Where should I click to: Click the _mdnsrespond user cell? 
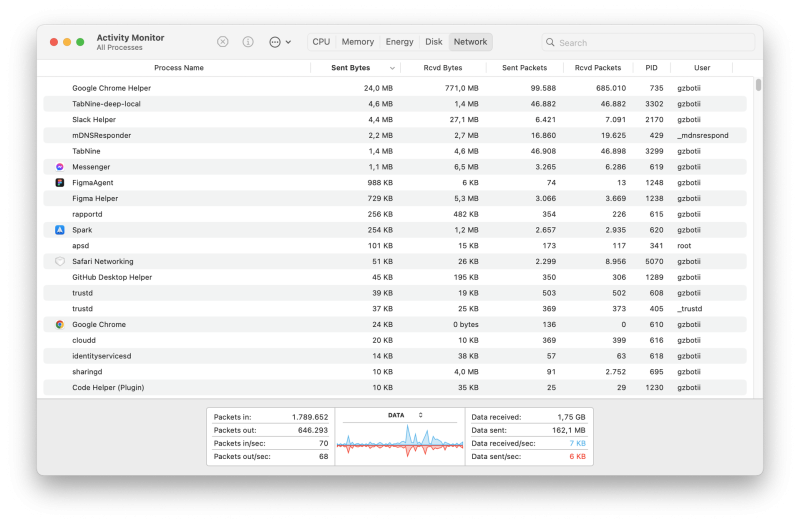pyautogui.click(x=703, y=136)
